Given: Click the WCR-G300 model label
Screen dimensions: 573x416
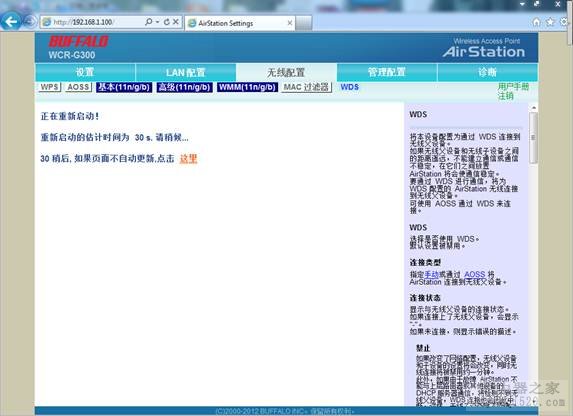Looking at the screenshot, I should point(72,55).
